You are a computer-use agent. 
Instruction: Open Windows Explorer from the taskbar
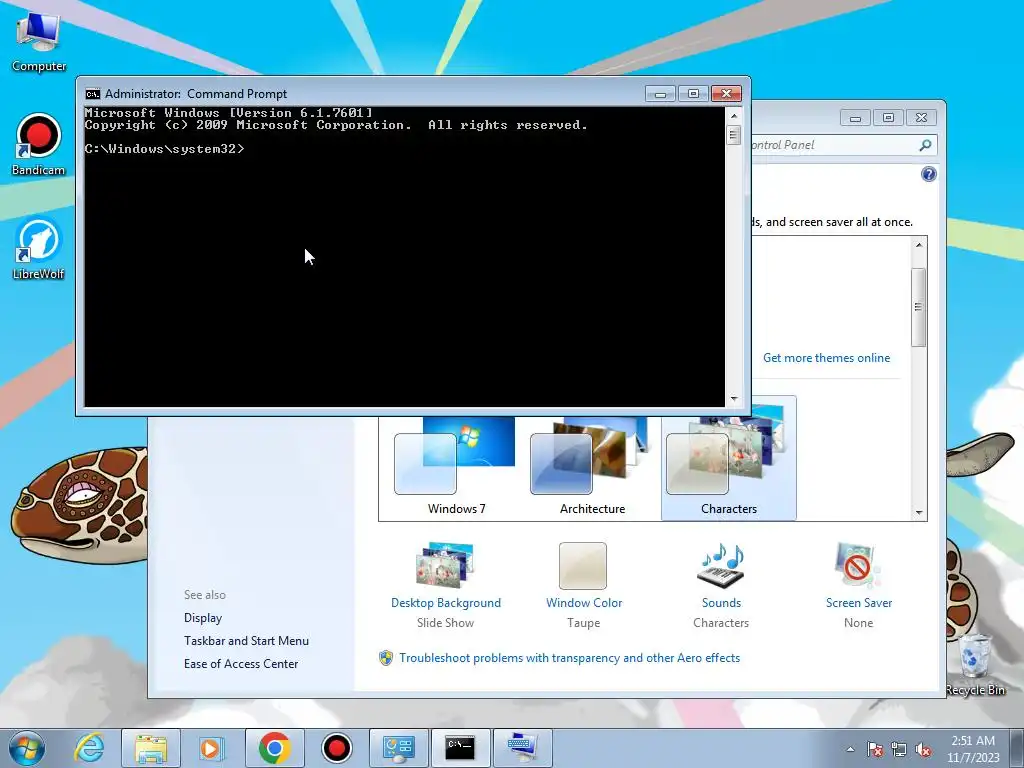(x=151, y=748)
